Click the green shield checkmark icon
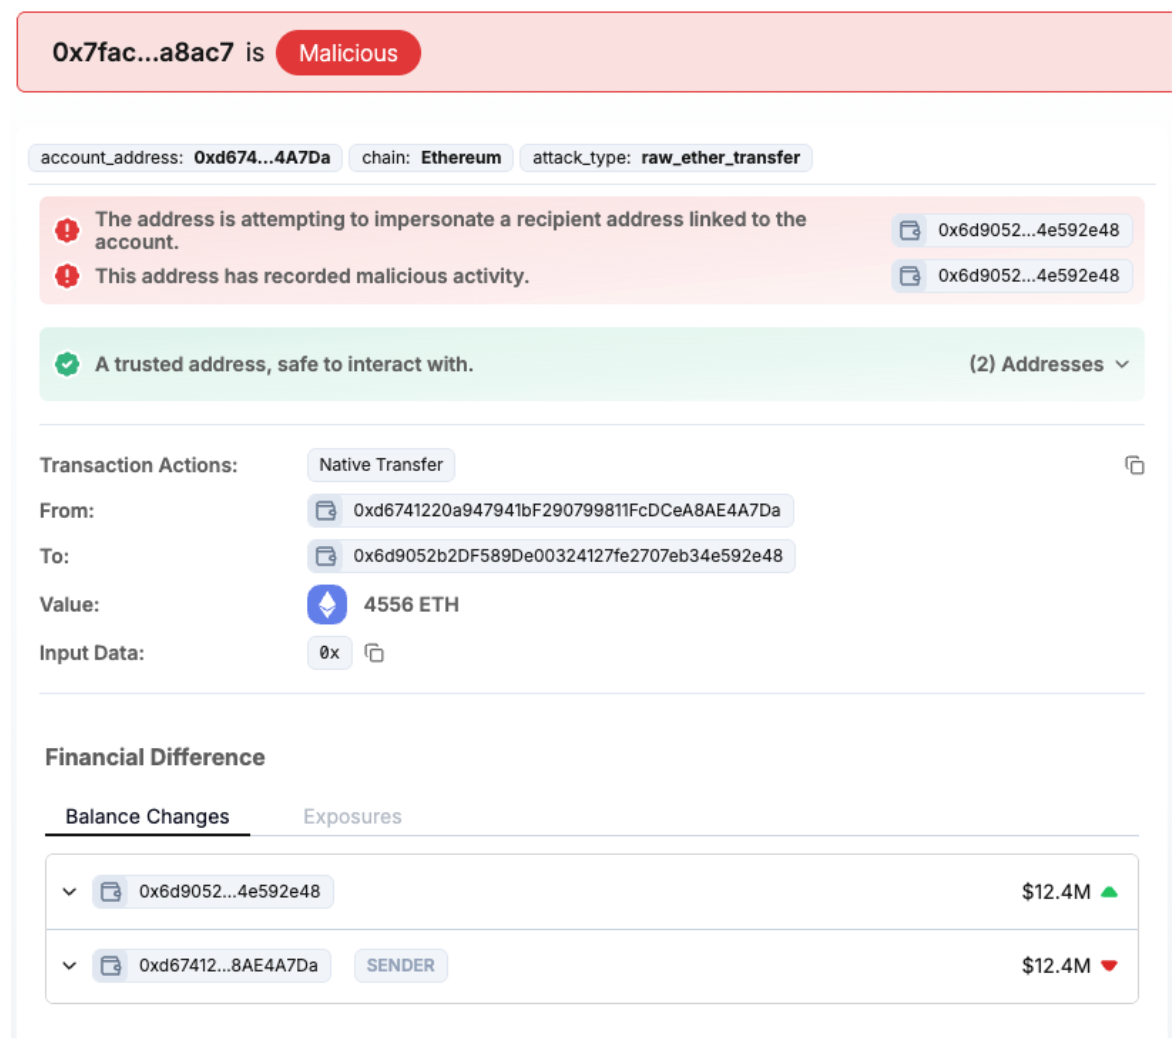 [x=67, y=365]
